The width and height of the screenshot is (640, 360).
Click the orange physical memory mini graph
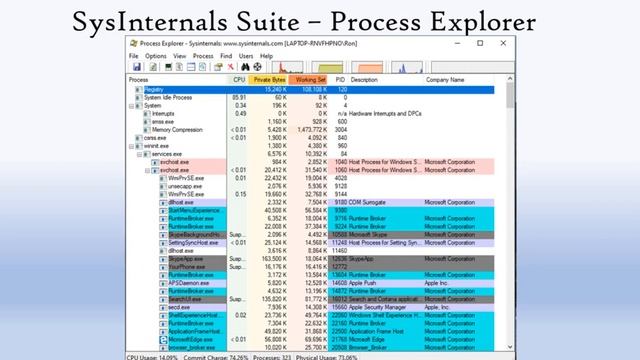[367, 67]
